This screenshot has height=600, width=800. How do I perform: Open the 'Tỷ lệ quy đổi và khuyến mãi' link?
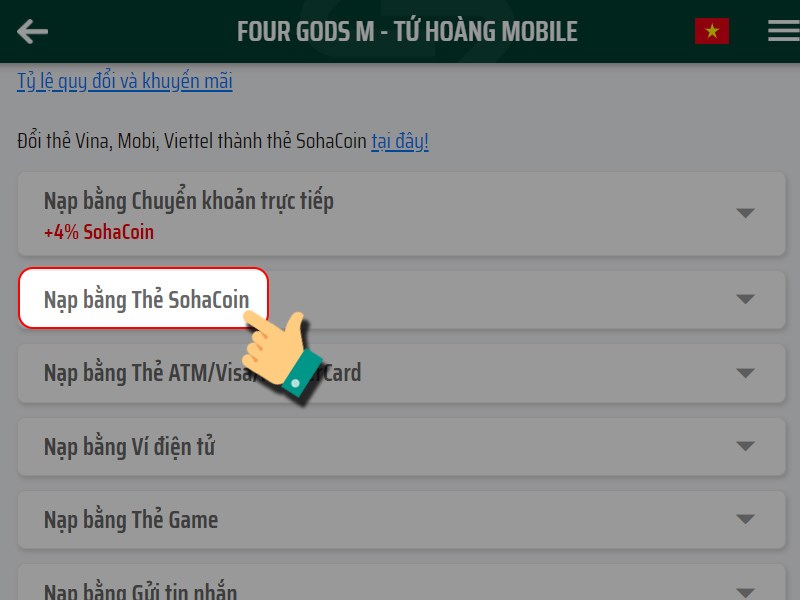point(125,81)
